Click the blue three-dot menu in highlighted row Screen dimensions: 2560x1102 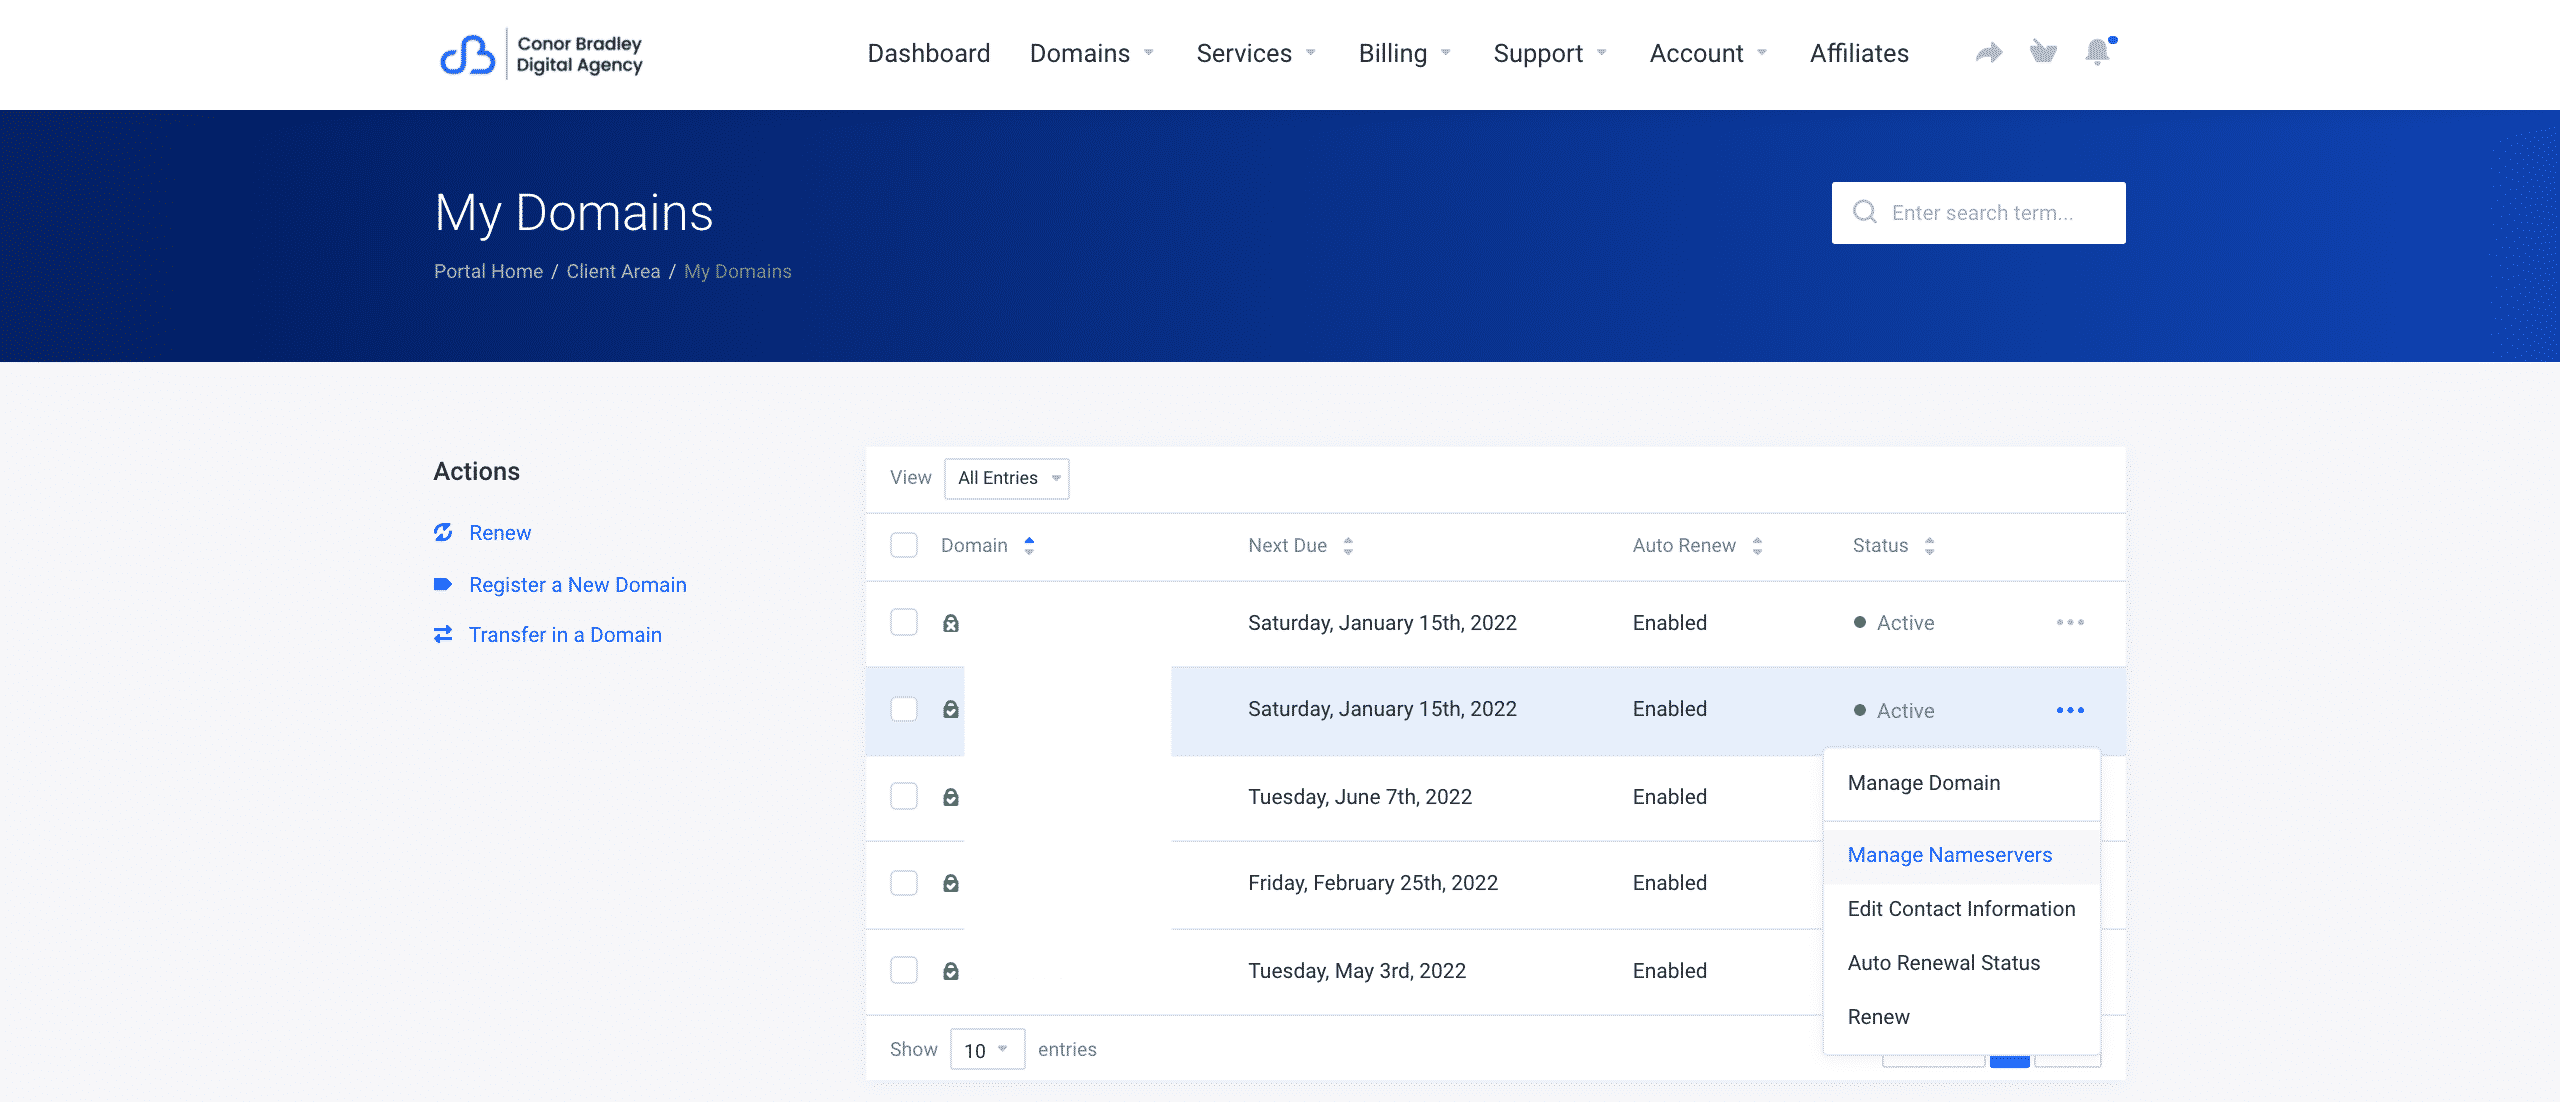[2070, 710]
